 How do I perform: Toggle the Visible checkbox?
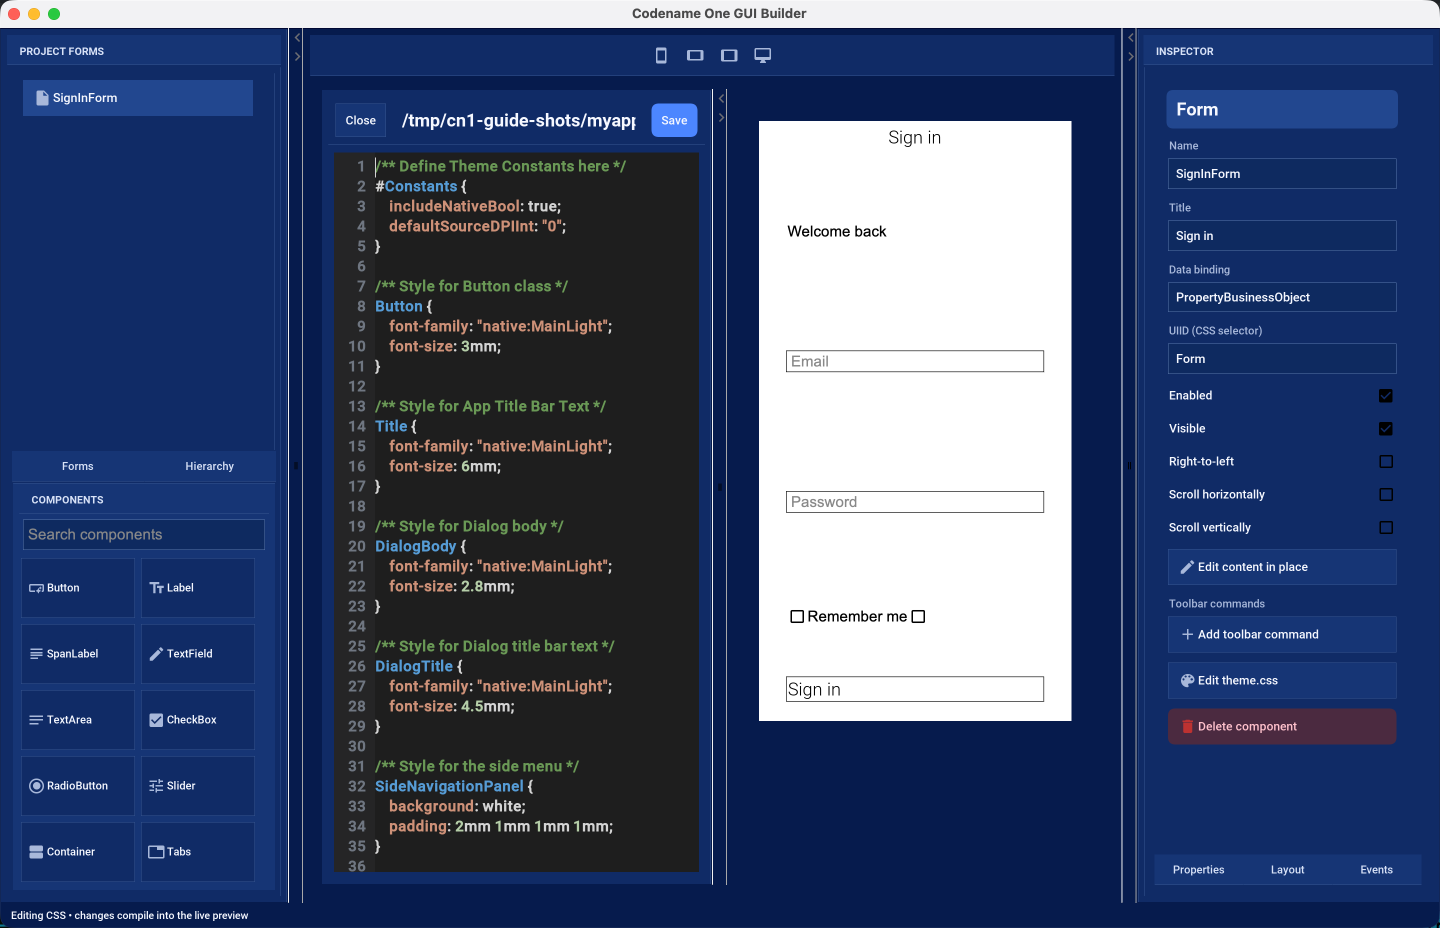1385,429
